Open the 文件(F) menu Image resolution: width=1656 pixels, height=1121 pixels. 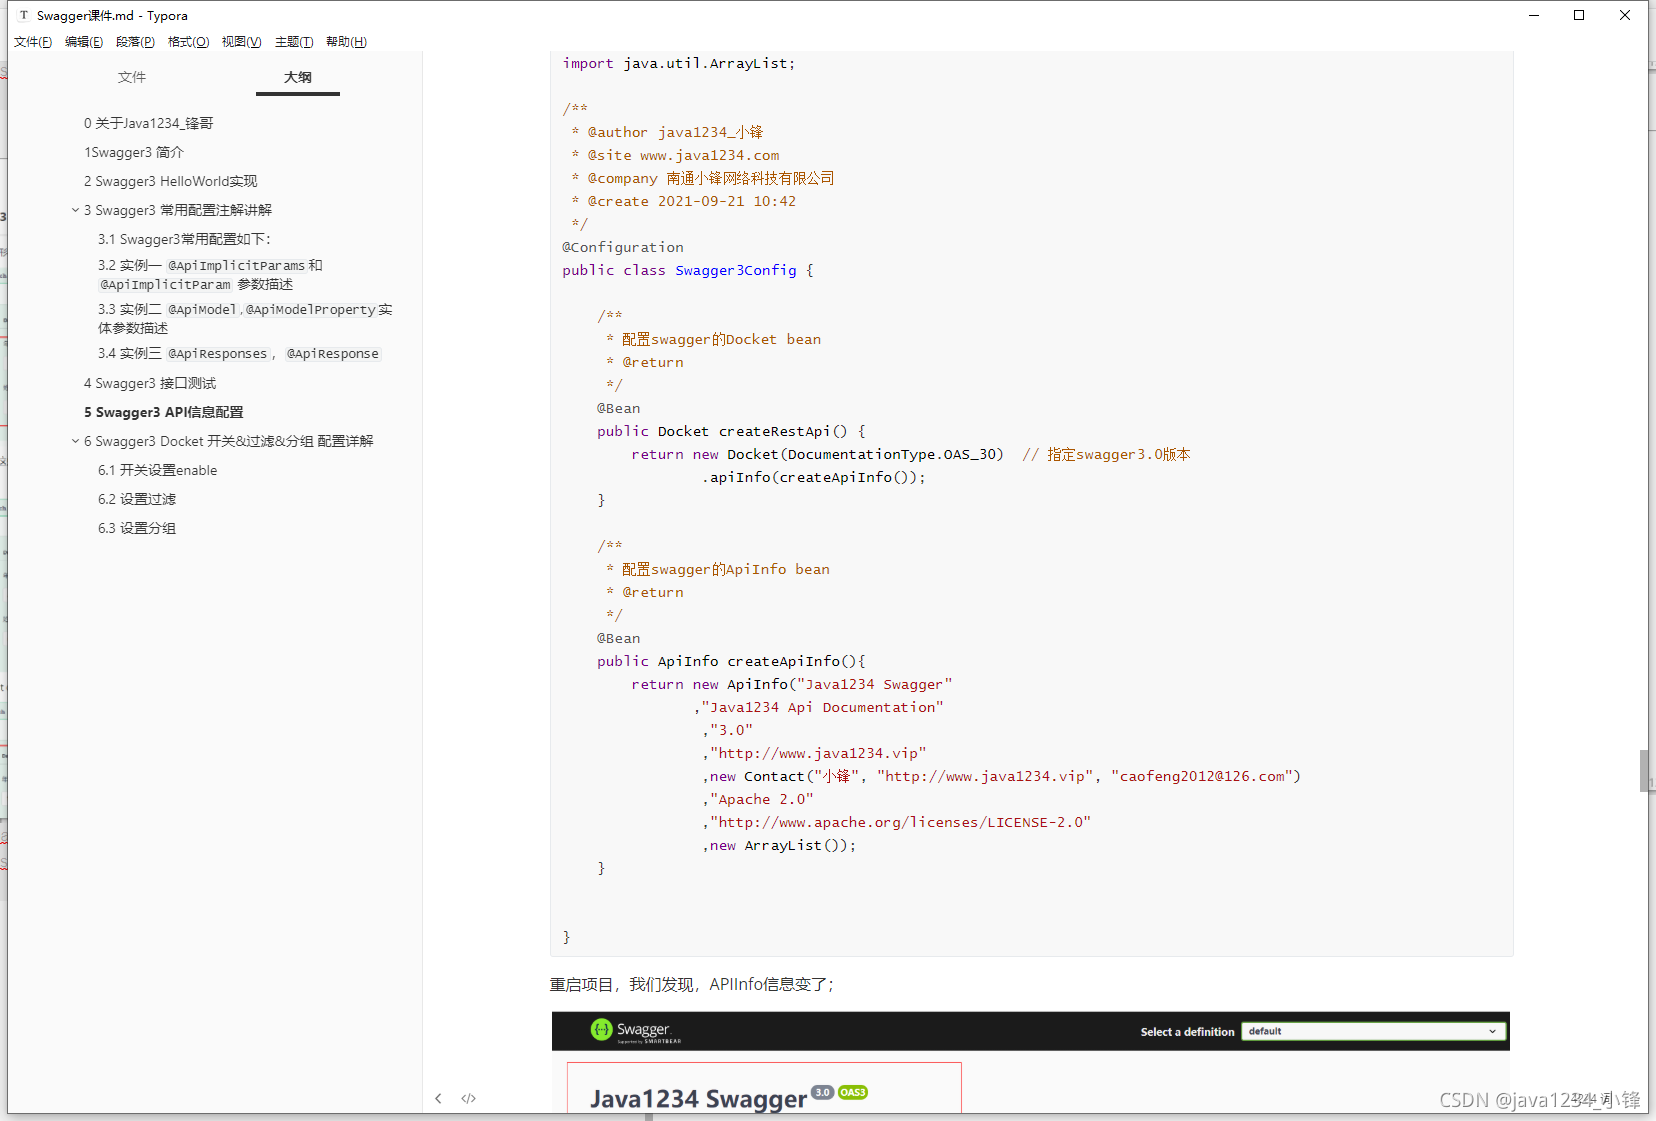coord(33,42)
